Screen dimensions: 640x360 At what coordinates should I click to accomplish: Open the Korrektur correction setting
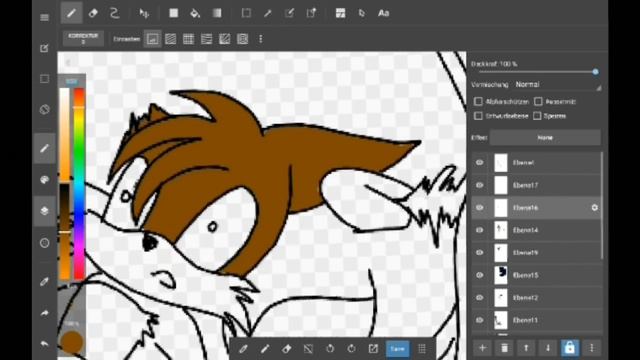pyautogui.click(x=83, y=39)
